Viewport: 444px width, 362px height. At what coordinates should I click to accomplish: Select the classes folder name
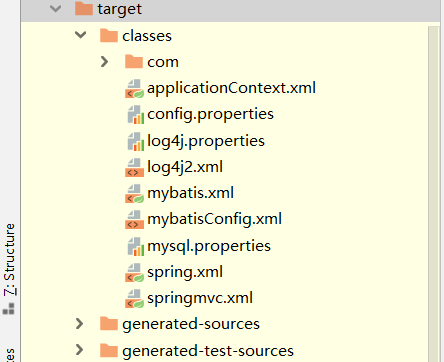tap(147, 36)
